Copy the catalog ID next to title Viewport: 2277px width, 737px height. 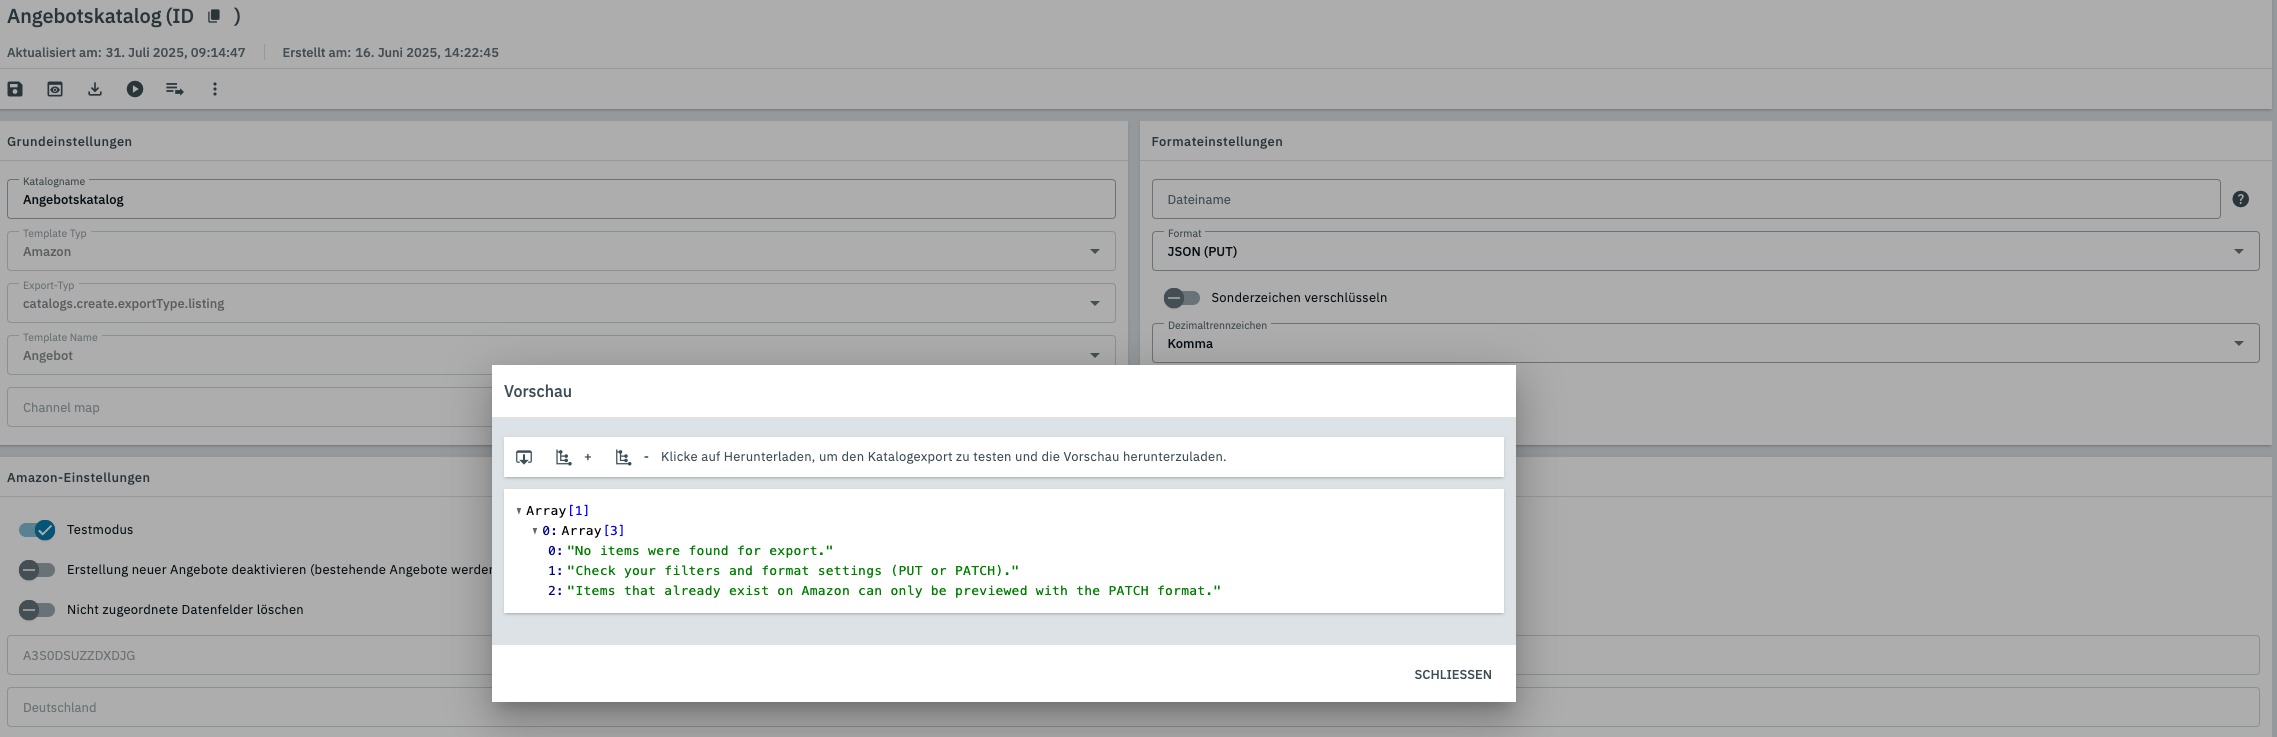click(x=214, y=16)
